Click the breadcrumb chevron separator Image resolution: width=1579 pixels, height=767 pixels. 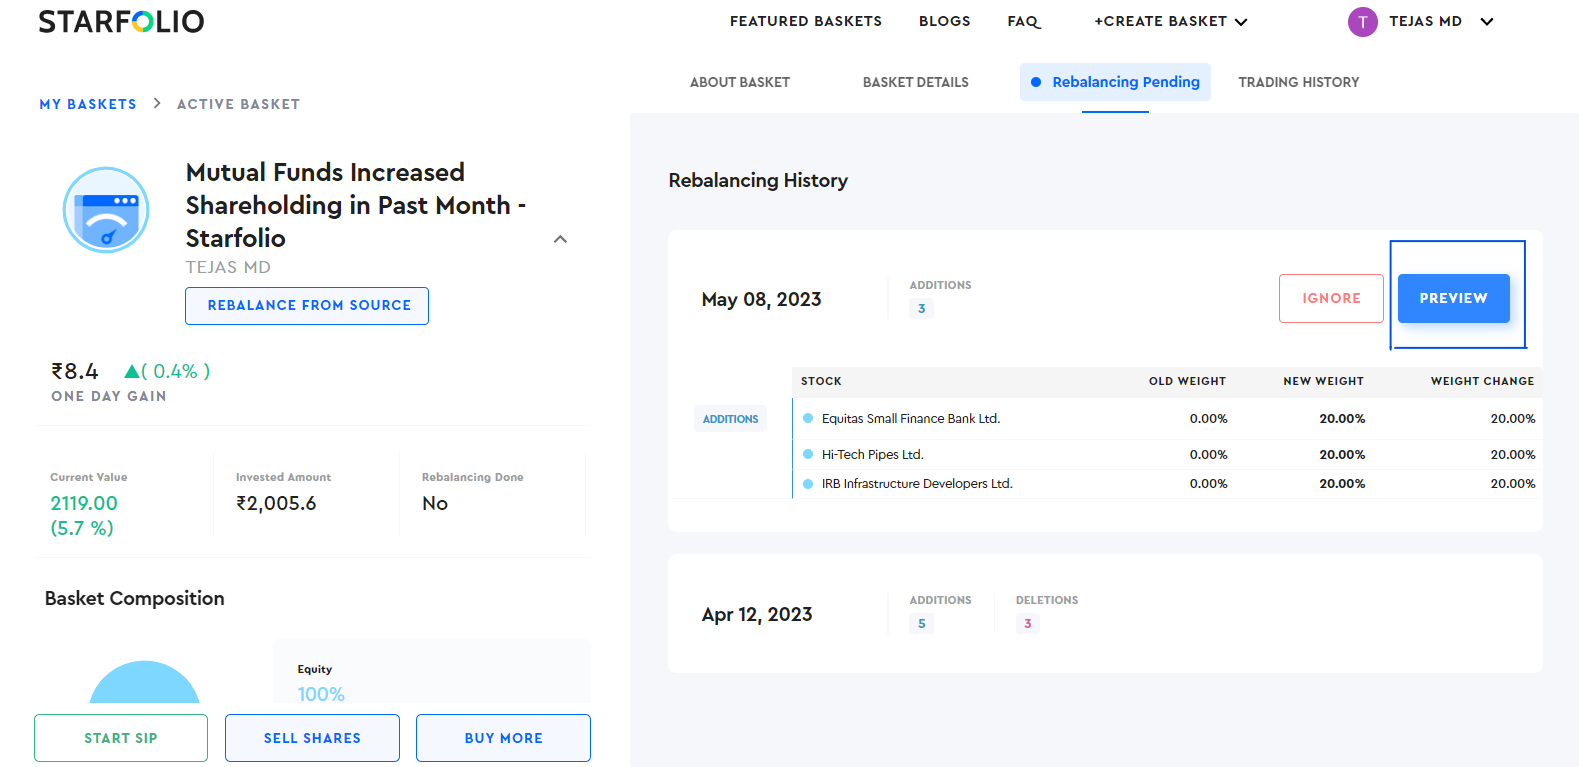pyautogui.click(x=157, y=103)
